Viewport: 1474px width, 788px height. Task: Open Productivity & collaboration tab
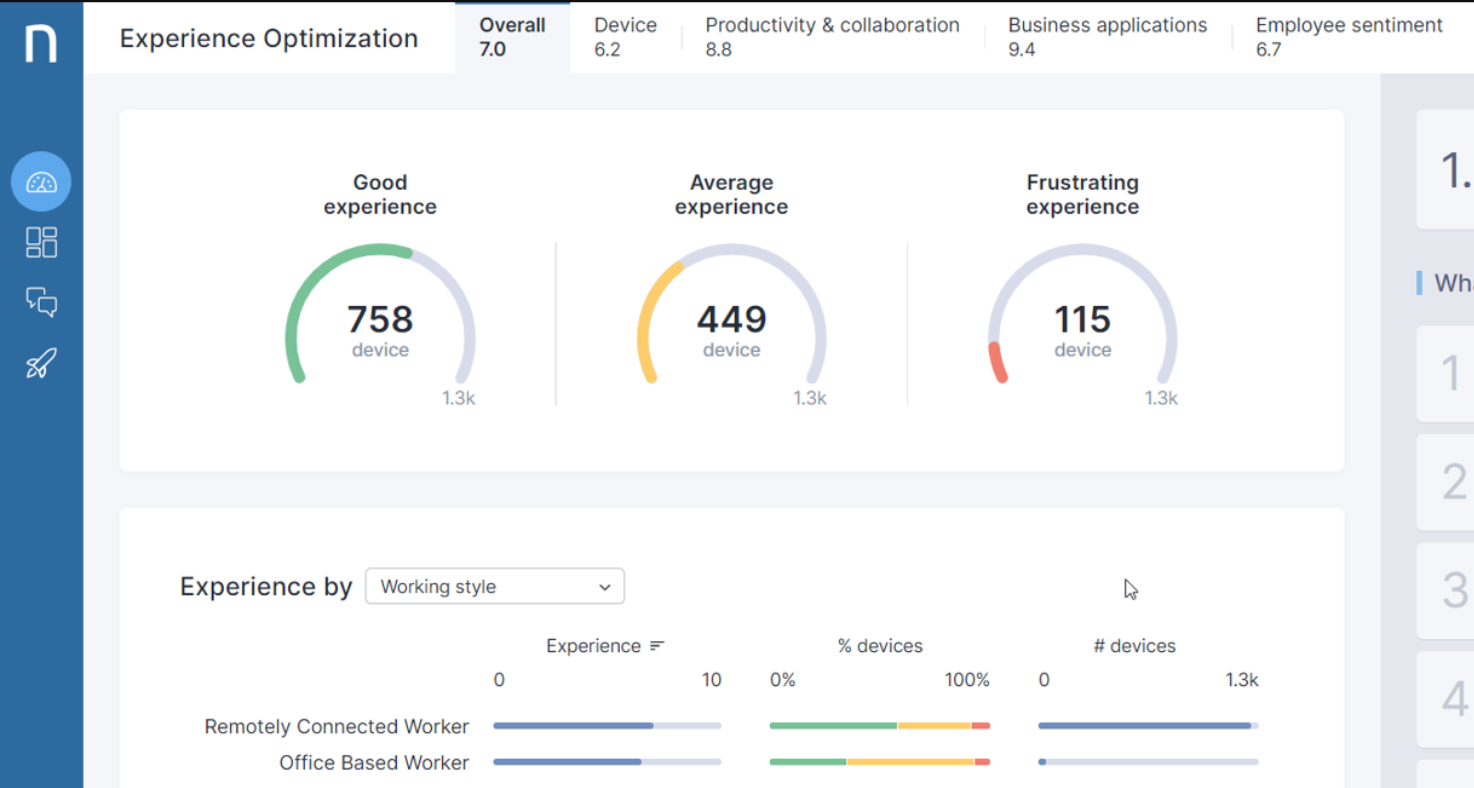[x=832, y=37]
